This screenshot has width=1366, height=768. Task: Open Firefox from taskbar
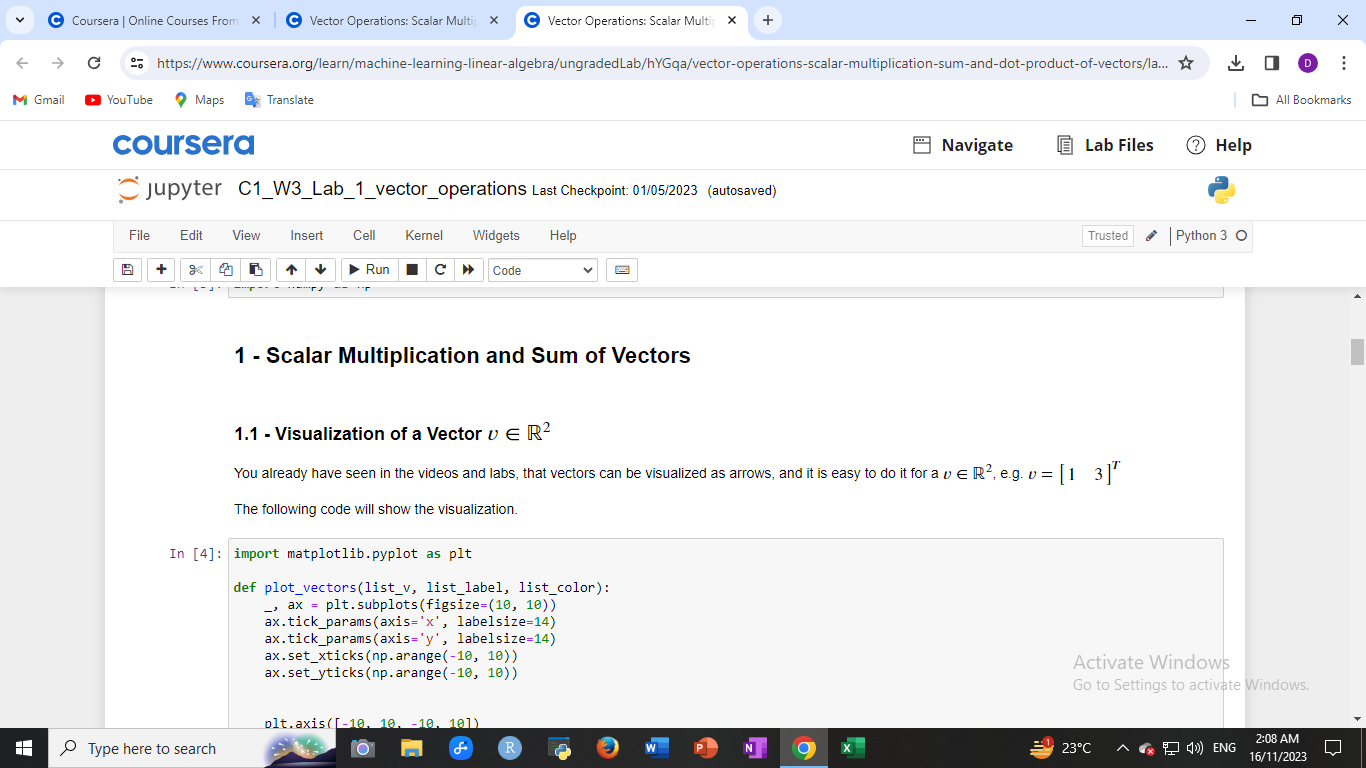pos(607,748)
